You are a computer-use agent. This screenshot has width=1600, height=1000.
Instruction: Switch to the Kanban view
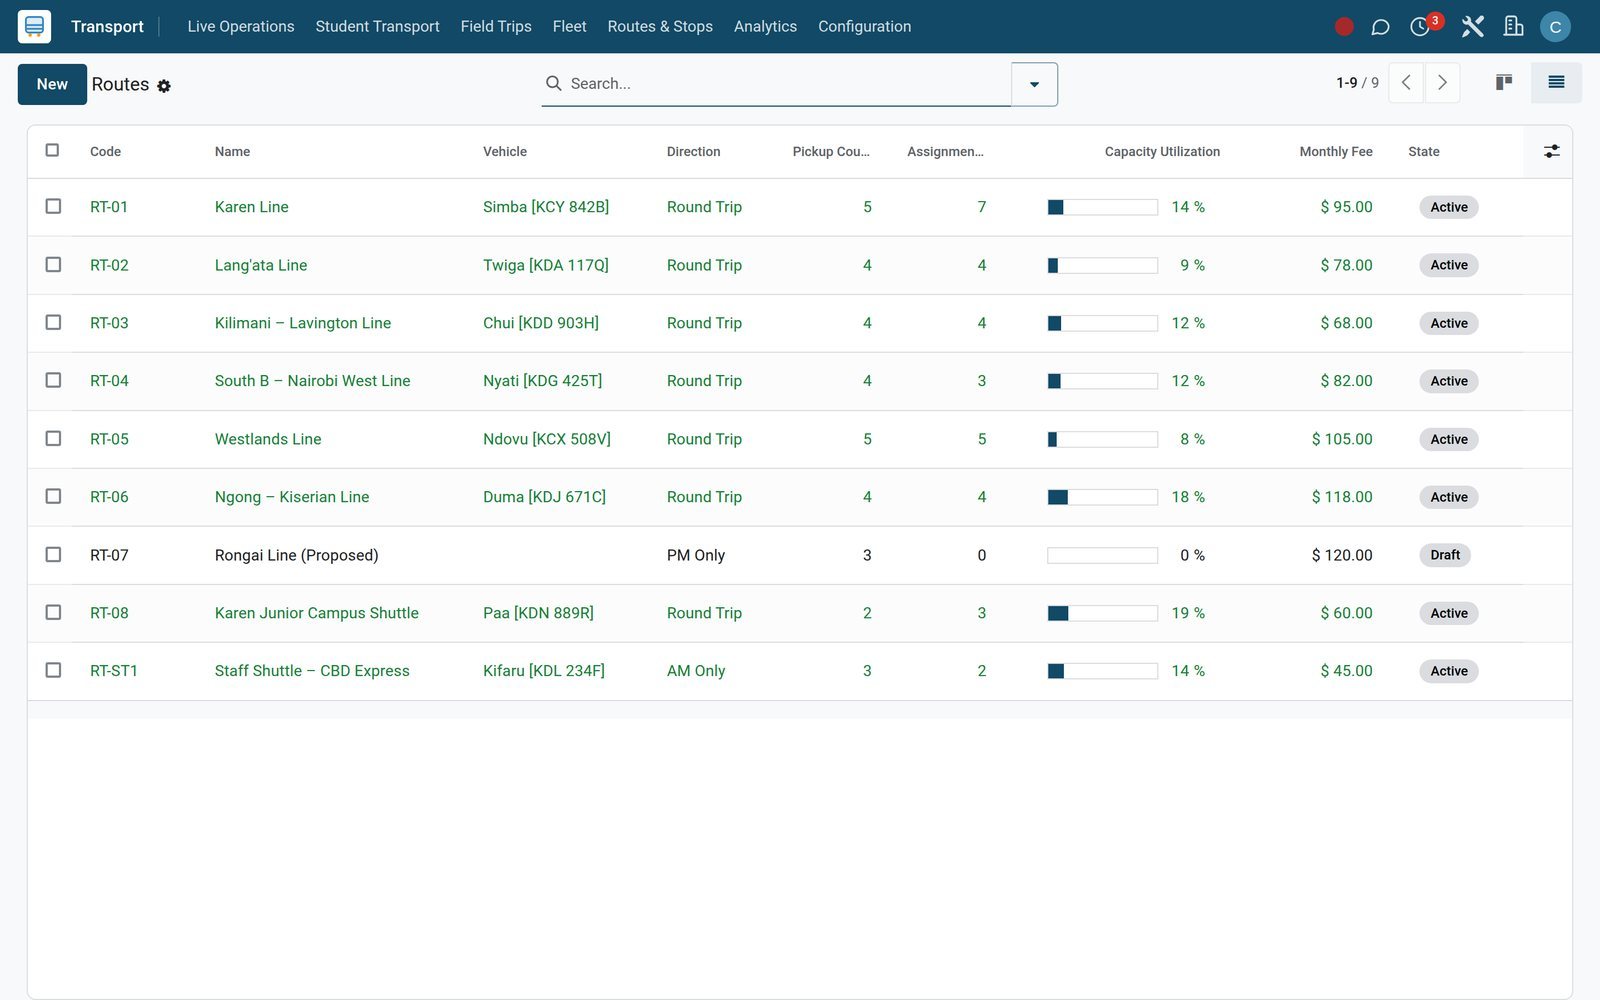click(x=1503, y=83)
